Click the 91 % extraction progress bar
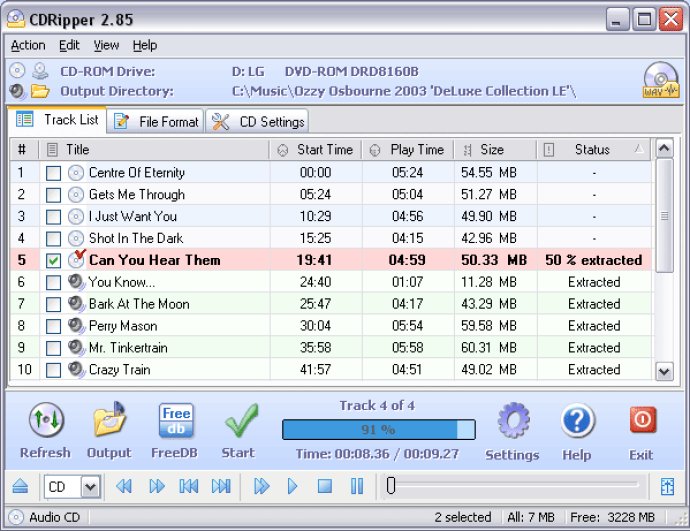This screenshot has width=690, height=531. pyautogui.click(x=378, y=429)
